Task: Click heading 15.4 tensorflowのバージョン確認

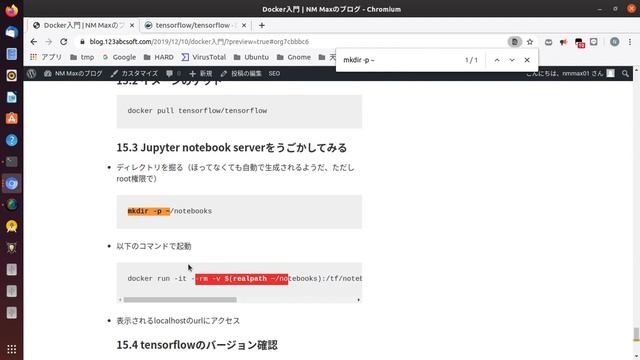Action: (197, 345)
